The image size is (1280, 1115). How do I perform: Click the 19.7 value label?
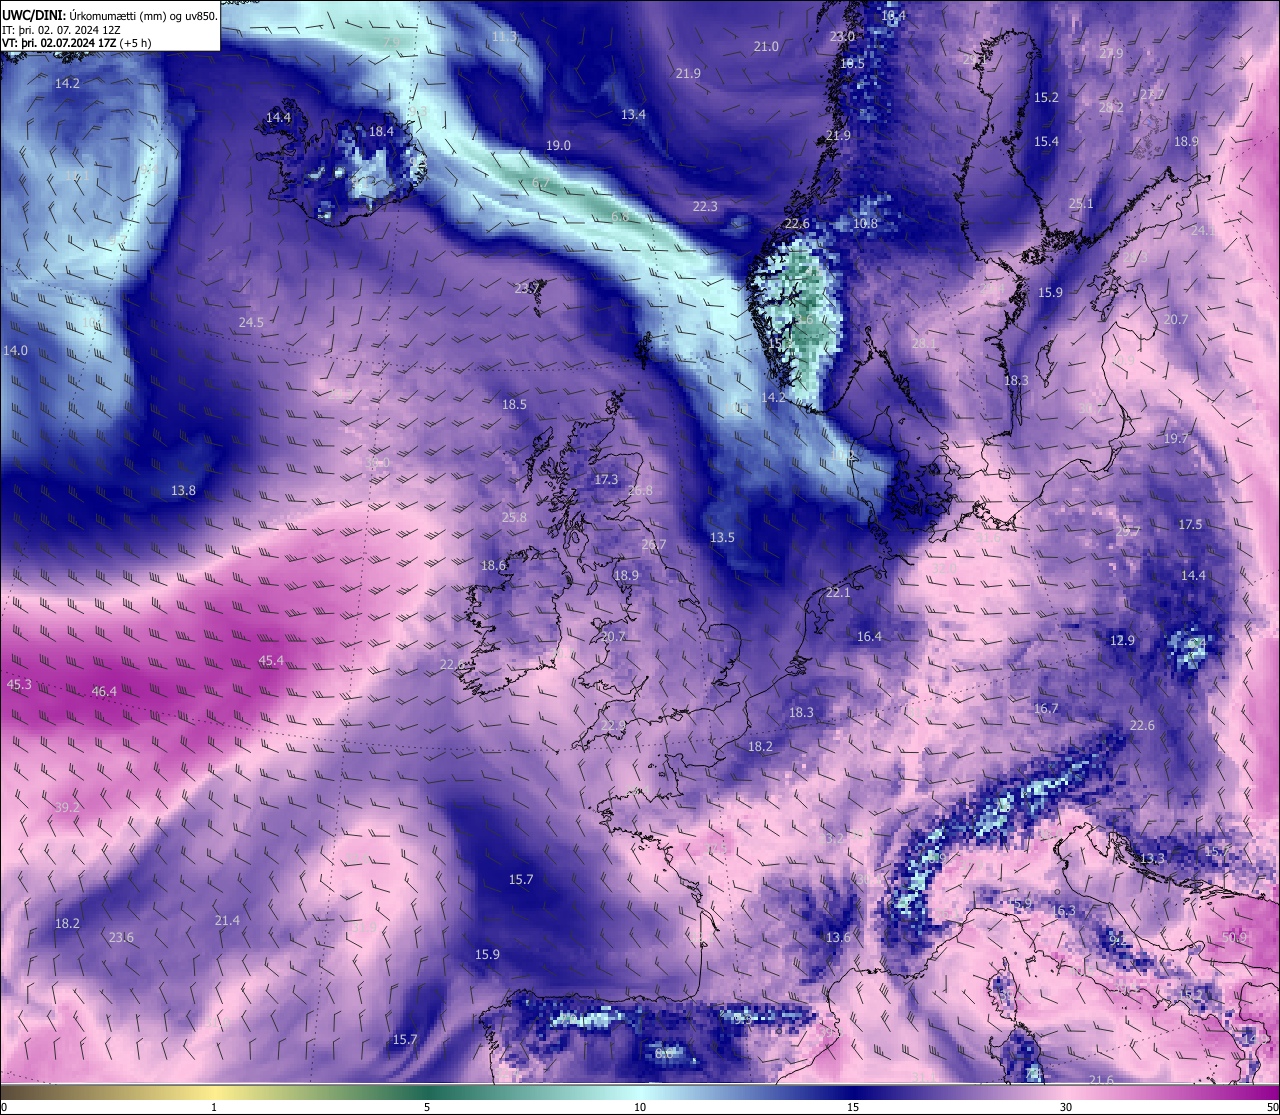coord(1176,438)
